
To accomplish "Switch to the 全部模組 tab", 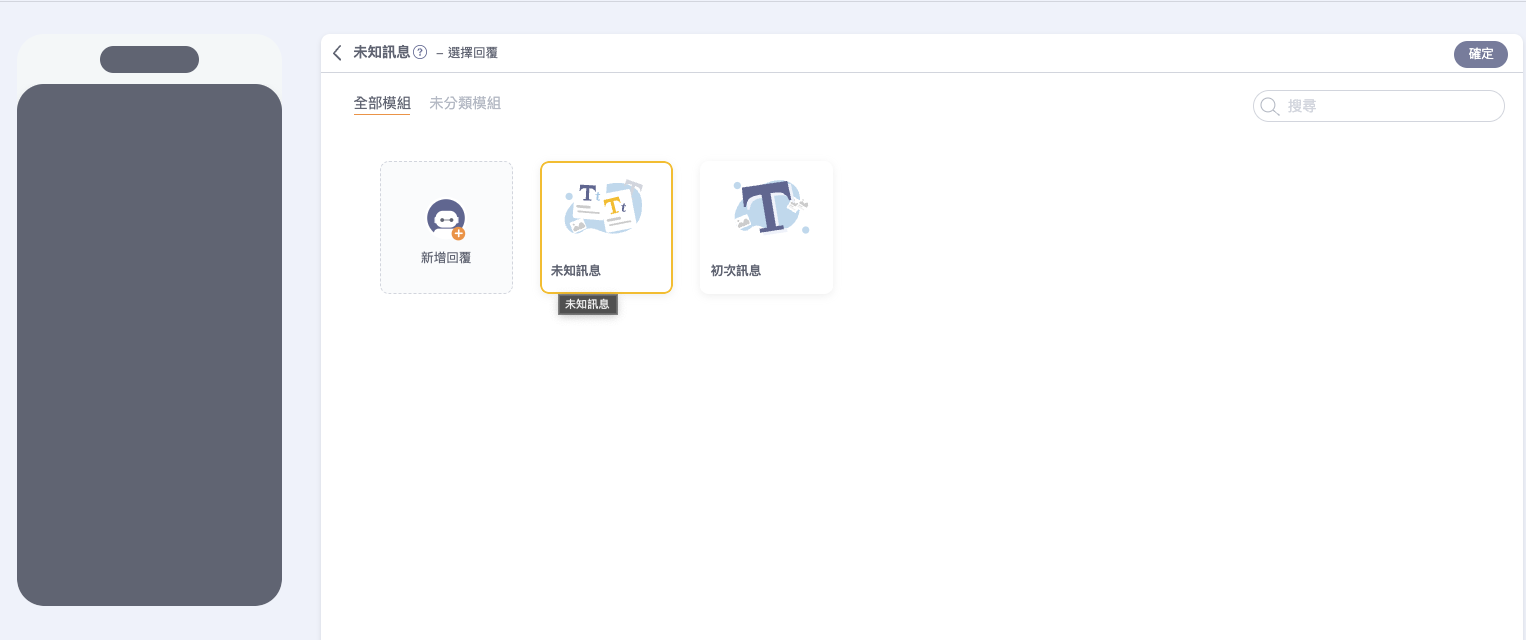I will tap(382, 103).
